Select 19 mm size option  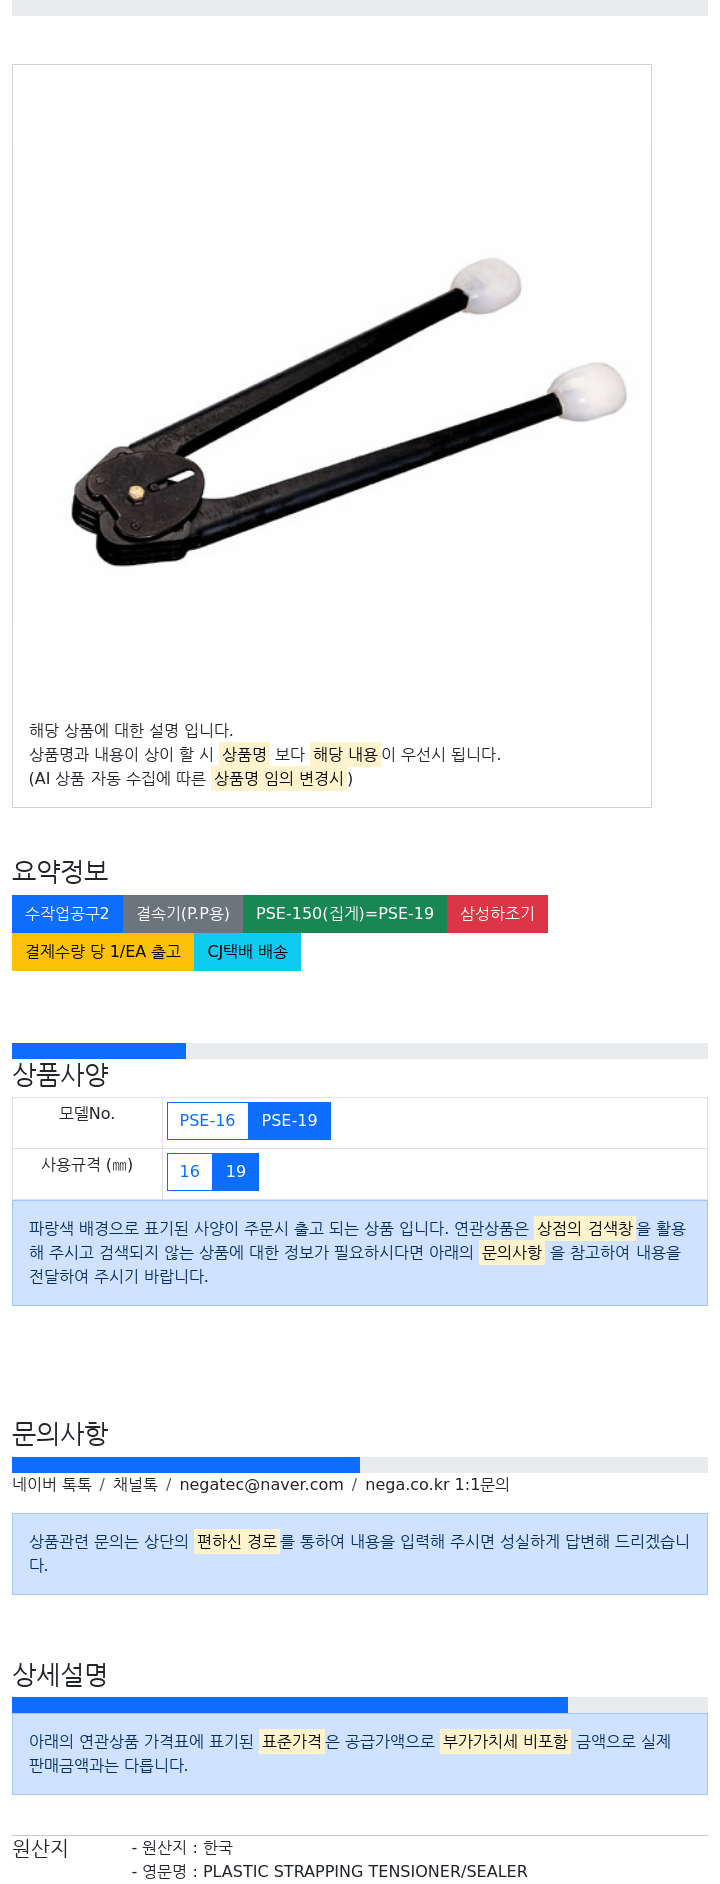pyautogui.click(x=236, y=1172)
